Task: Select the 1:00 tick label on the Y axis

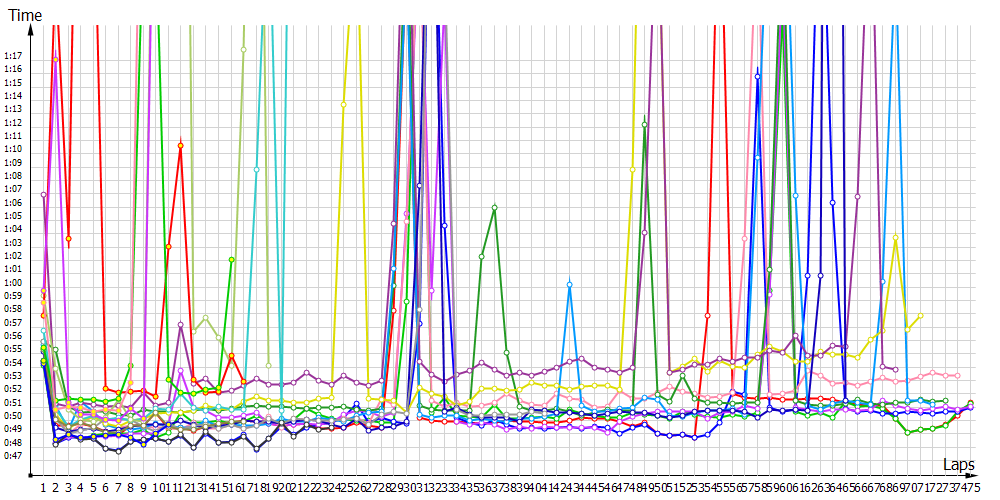Action: point(14,283)
